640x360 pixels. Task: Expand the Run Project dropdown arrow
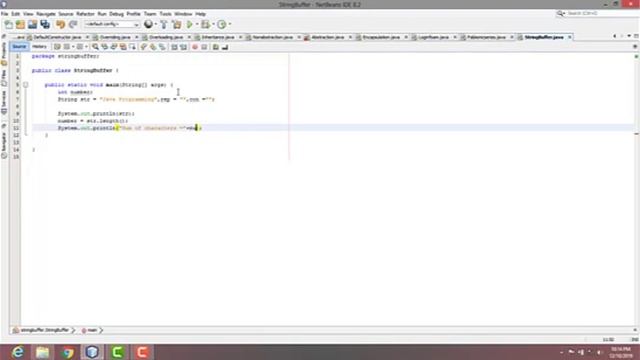197,24
